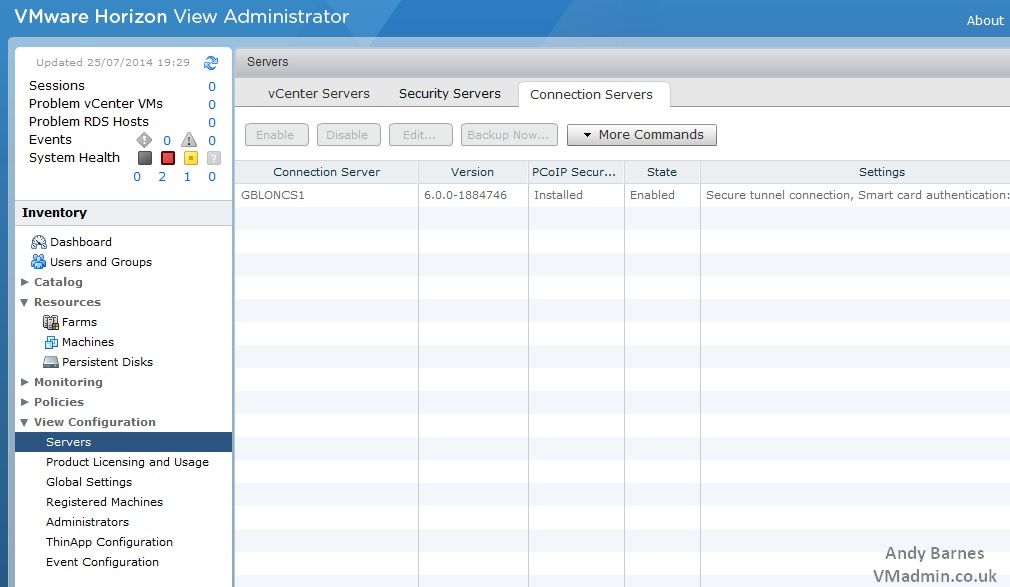Click the Settings column header
Image resolution: width=1010 pixels, height=587 pixels.
[x=855, y=172]
